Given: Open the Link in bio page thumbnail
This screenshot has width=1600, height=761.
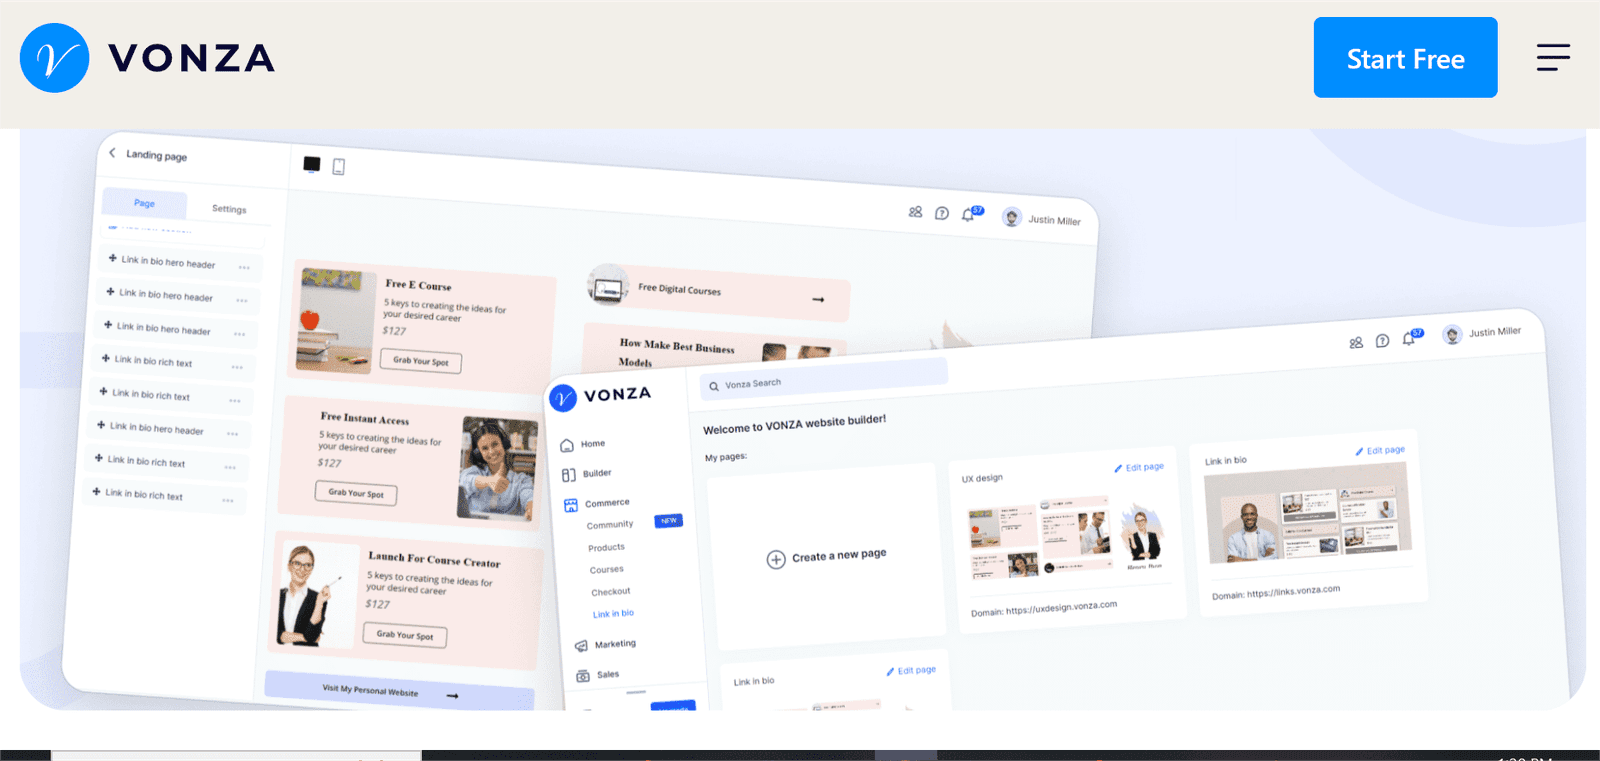Looking at the screenshot, I should point(1308,514).
